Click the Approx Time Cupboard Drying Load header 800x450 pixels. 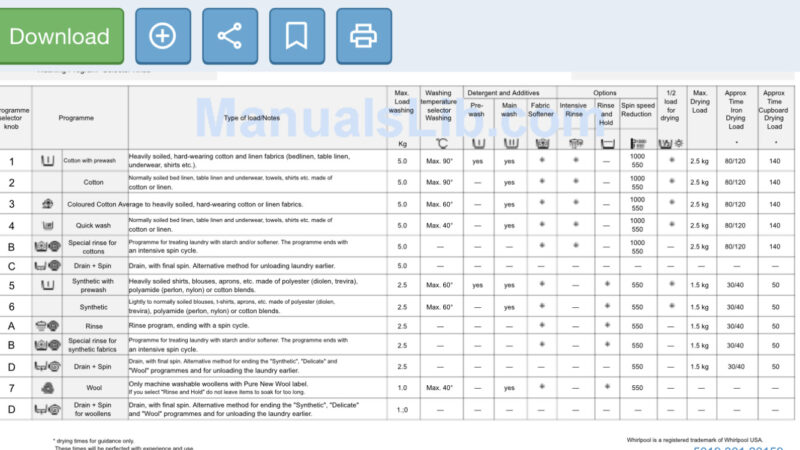point(774,108)
